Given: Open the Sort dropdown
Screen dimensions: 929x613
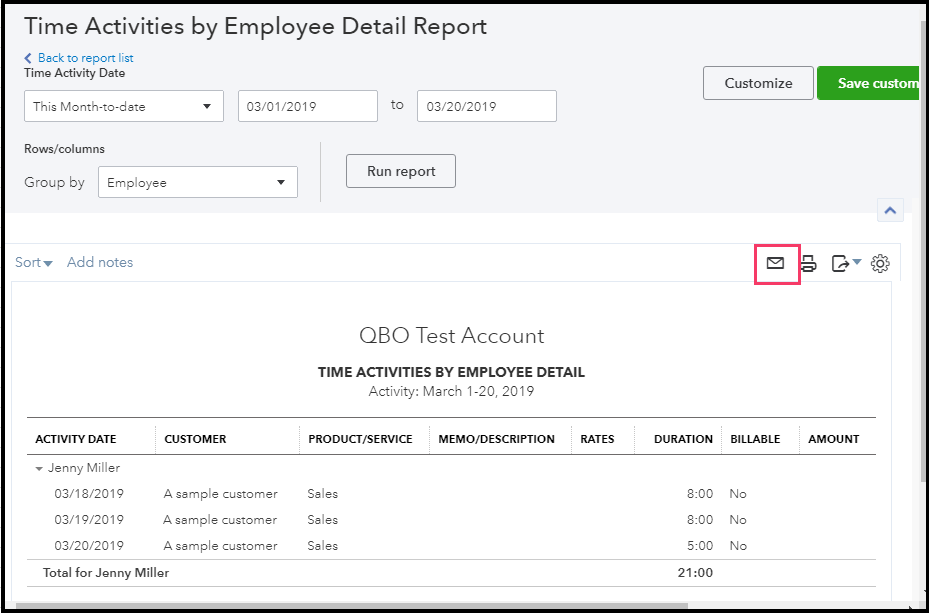Looking at the screenshot, I should pos(34,263).
